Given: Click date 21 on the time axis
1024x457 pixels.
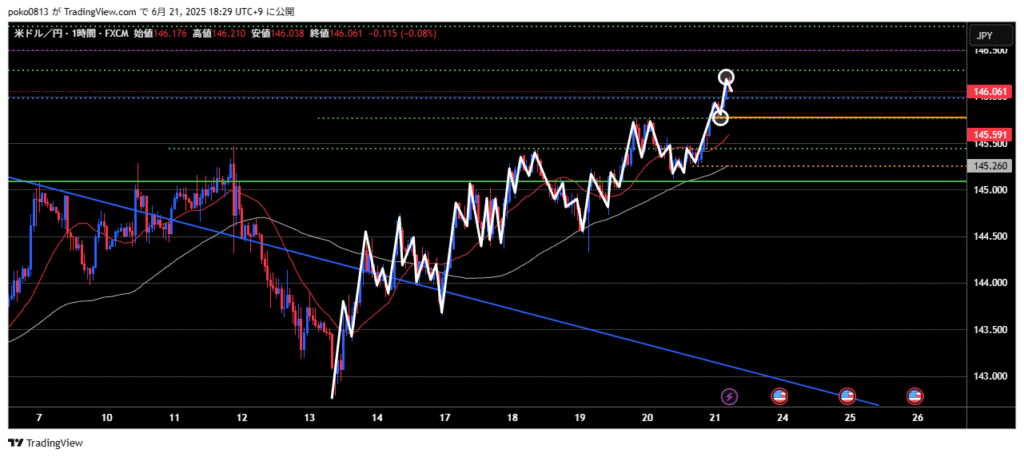Looking at the screenshot, I should point(714,417).
